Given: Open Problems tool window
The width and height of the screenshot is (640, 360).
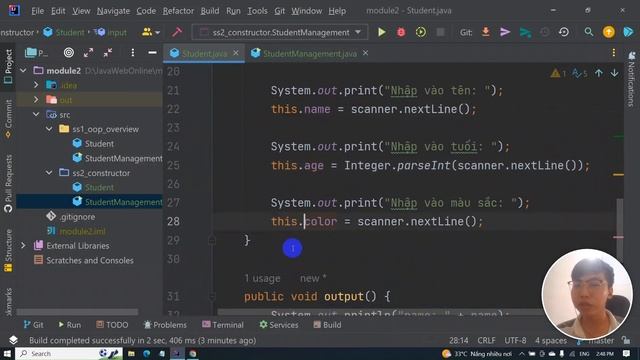Looking at the screenshot, I should [x=165, y=325].
